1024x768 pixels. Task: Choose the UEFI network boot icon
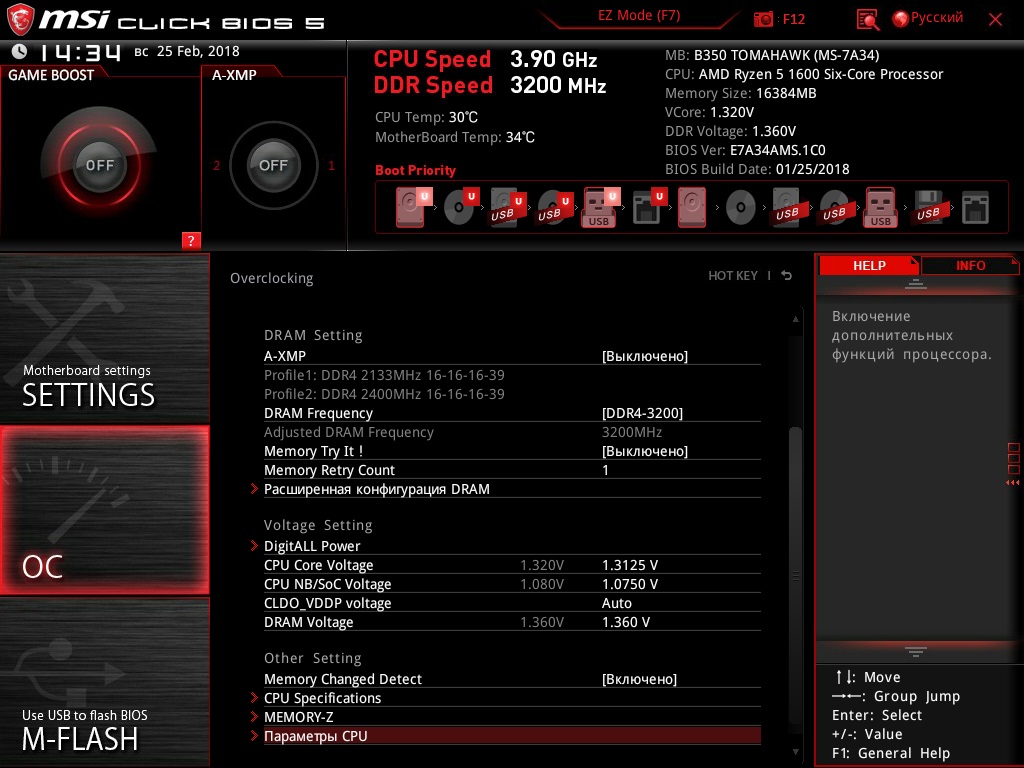(x=649, y=208)
